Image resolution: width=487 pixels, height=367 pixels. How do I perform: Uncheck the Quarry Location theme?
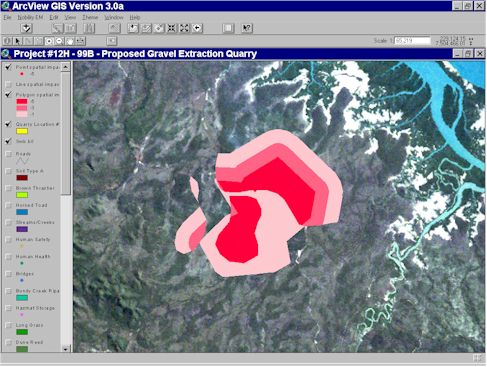[x=8, y=124]
